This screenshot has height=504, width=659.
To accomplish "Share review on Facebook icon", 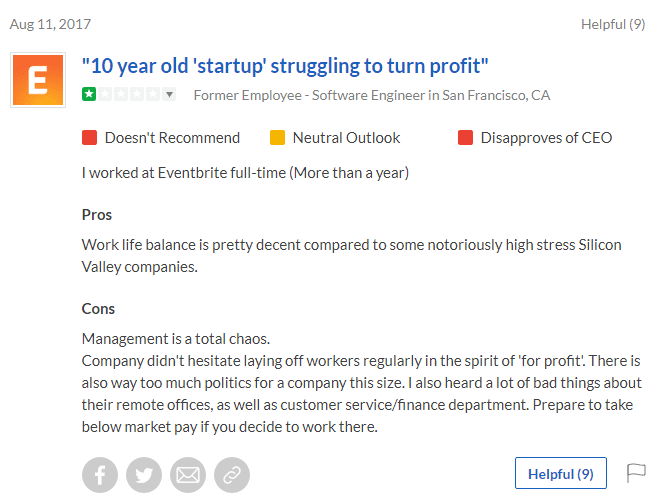I will pos(100,475).
